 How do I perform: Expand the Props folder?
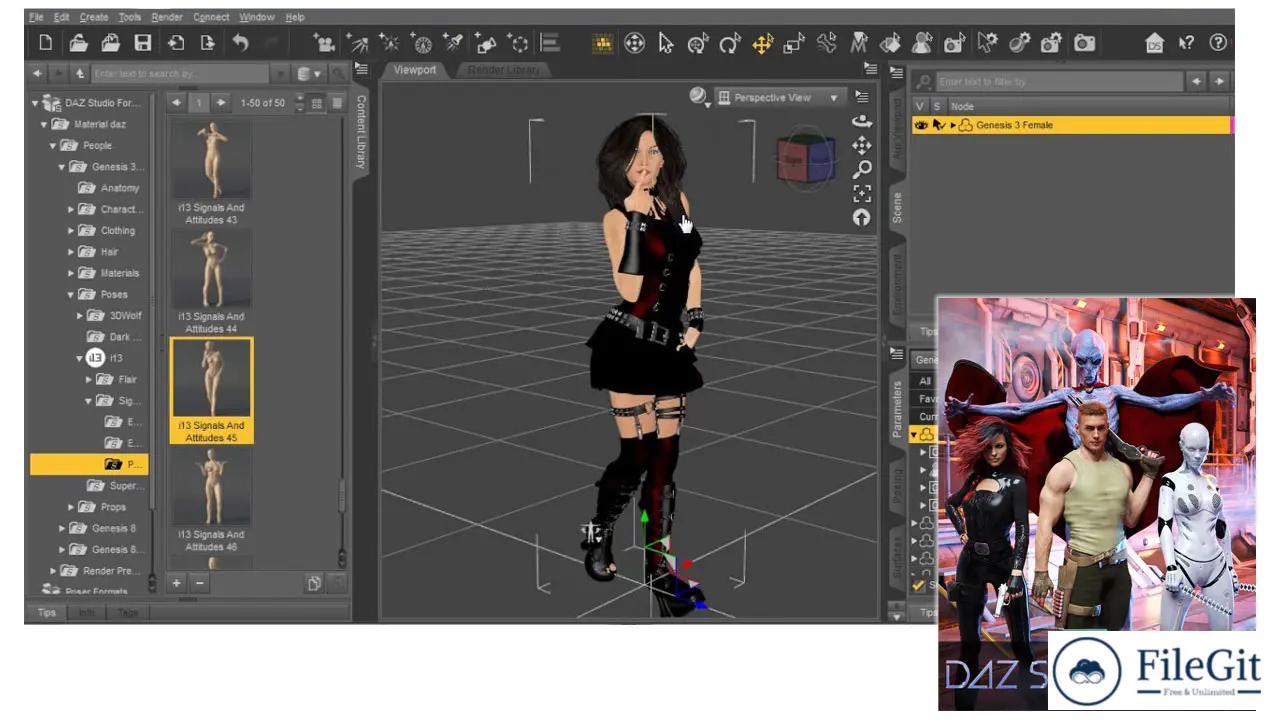click(71, 507)
